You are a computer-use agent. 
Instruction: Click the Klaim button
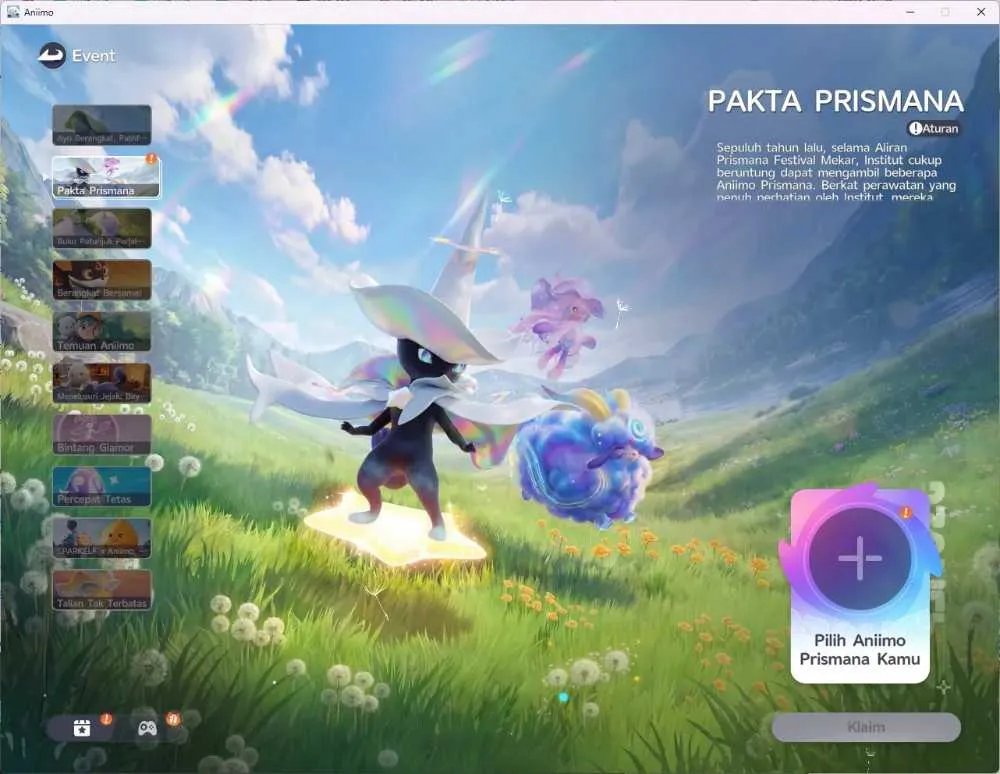coord(866,727)
